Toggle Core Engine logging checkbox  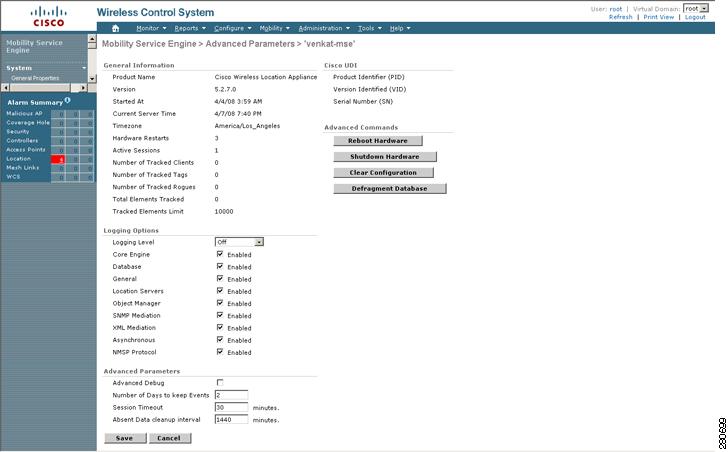click(220, 254)
